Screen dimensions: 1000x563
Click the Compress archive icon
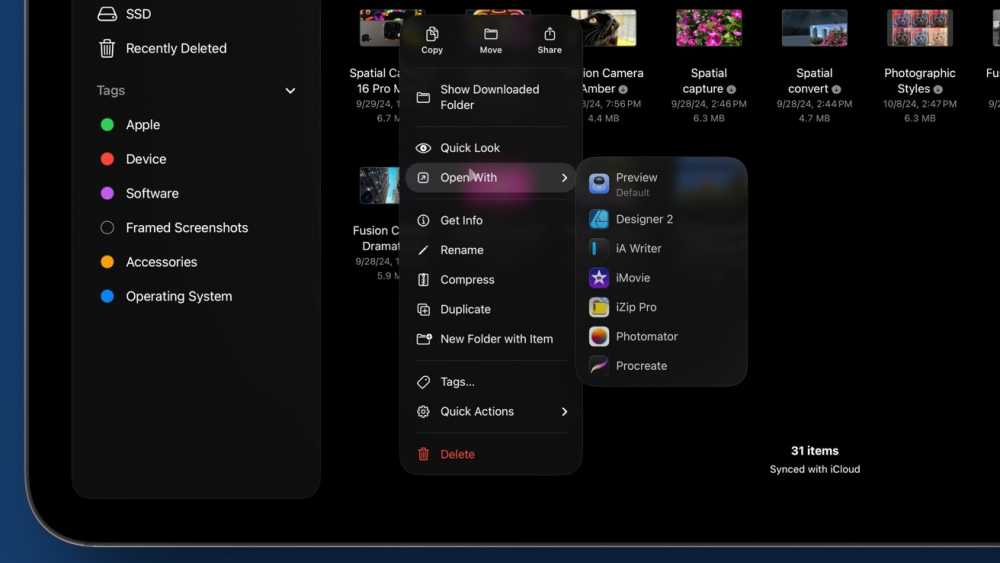coord(423,280)
